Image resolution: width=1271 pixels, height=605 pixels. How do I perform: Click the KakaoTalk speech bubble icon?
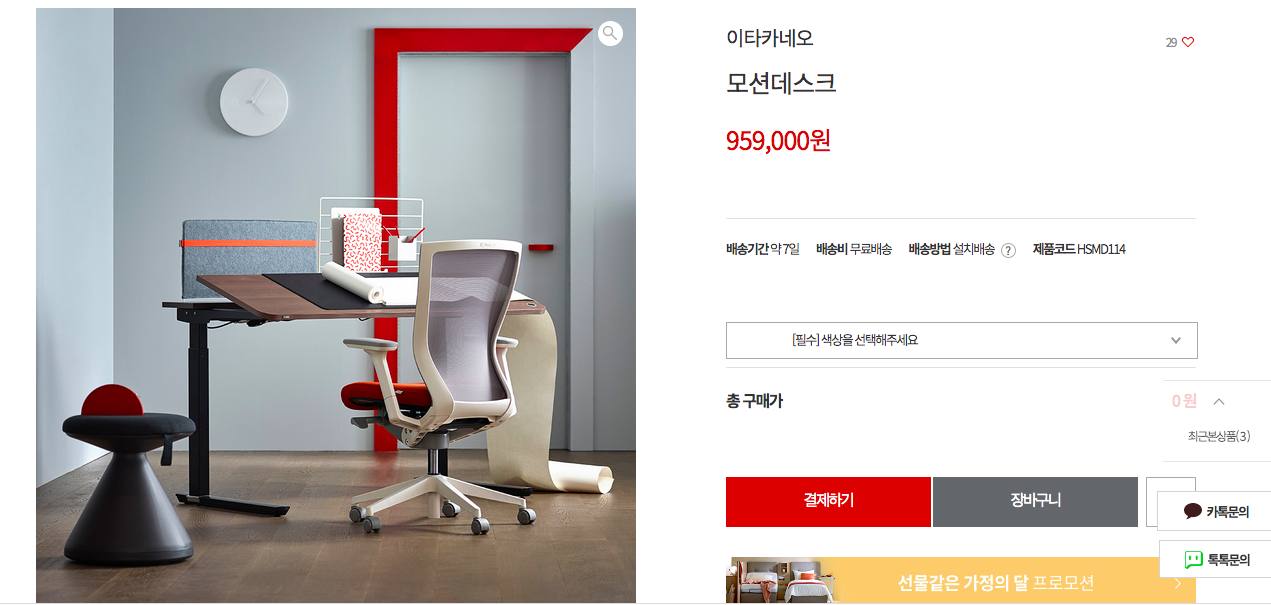[x=1192, y=511]
